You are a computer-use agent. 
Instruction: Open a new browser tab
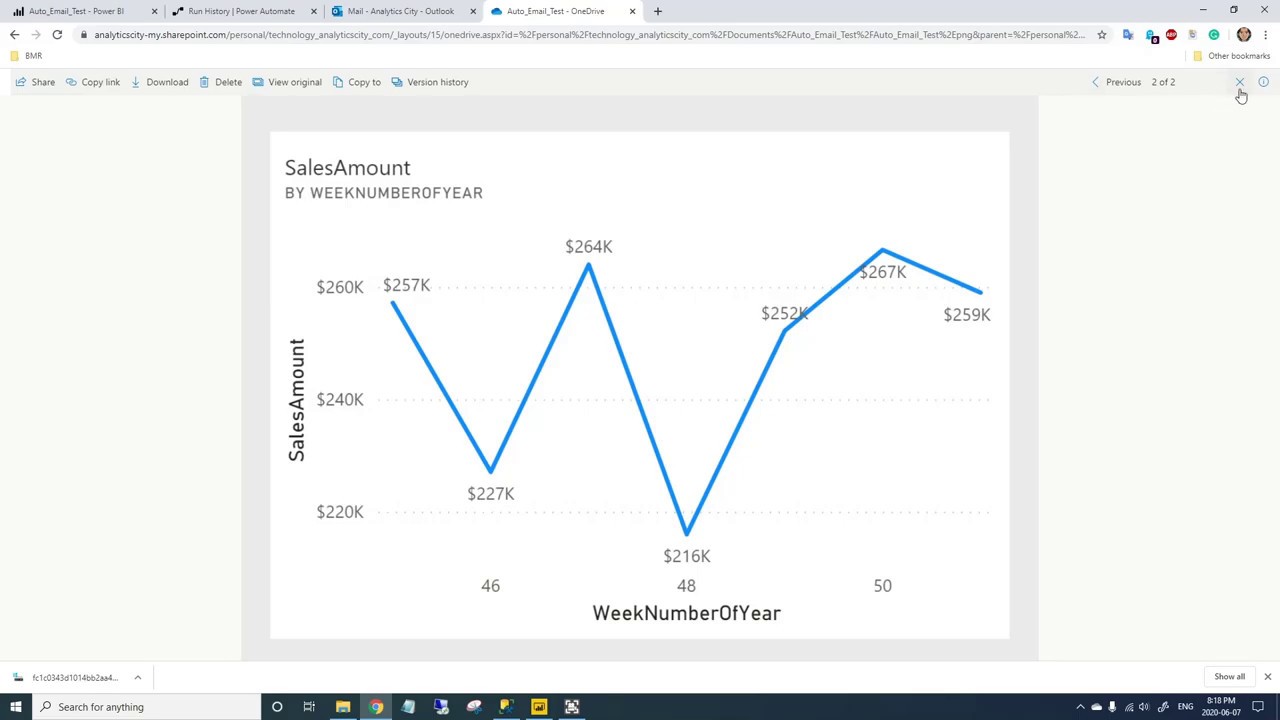[x=657, y=11]
